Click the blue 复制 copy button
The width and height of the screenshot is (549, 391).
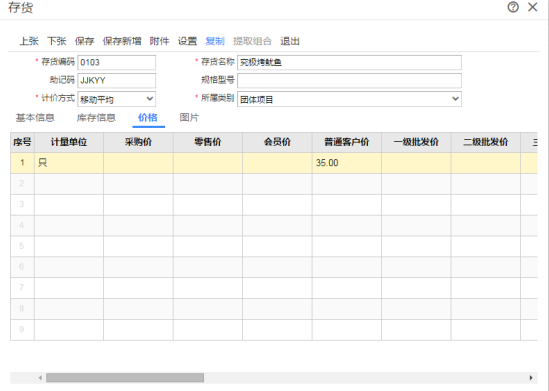[215, 41]
